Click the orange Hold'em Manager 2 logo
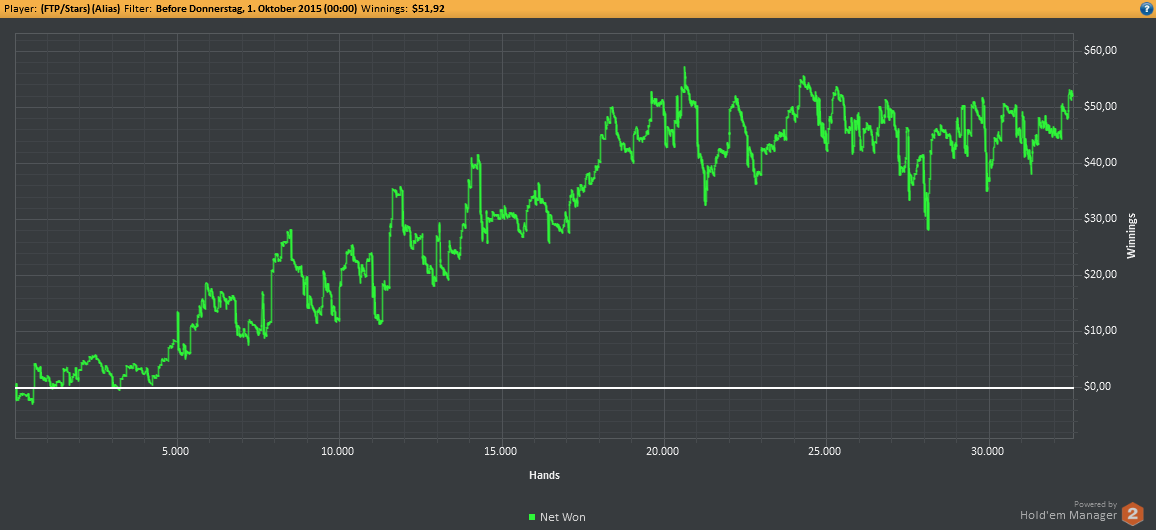Viewport: 1156px width, 530px height. tap(1132, 514)
